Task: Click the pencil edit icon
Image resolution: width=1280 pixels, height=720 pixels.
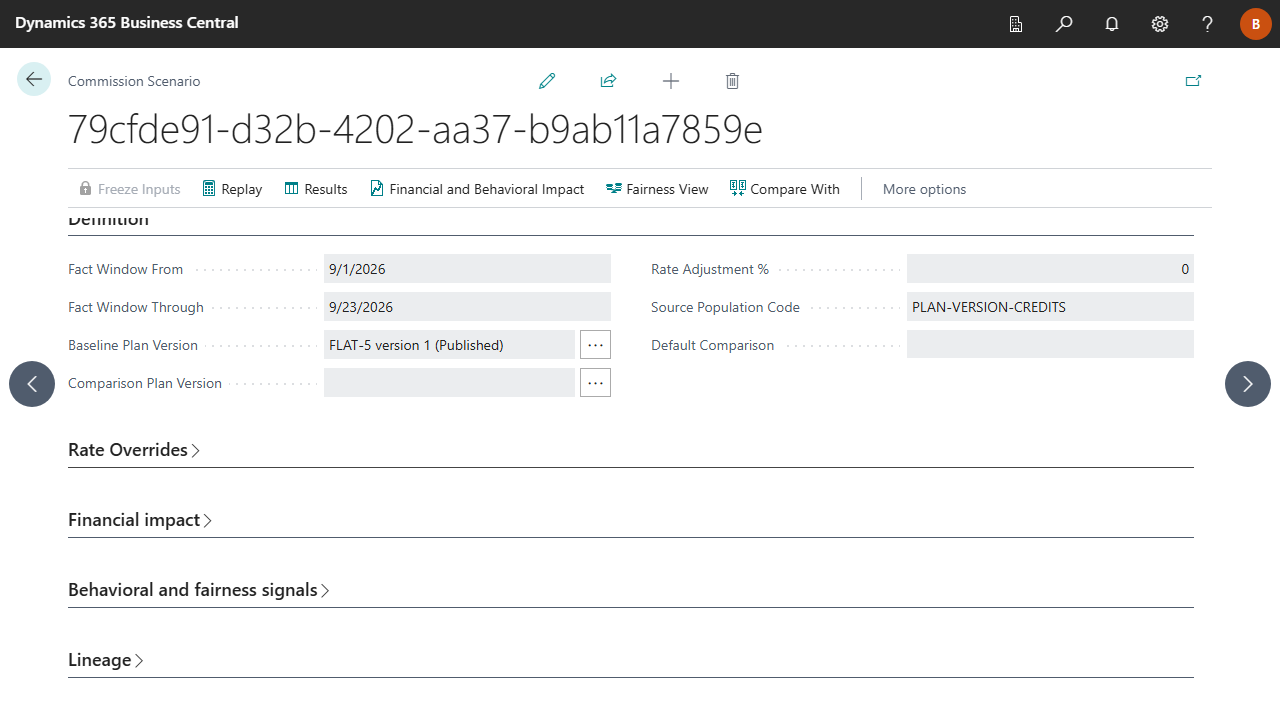Action: point(547,81)
